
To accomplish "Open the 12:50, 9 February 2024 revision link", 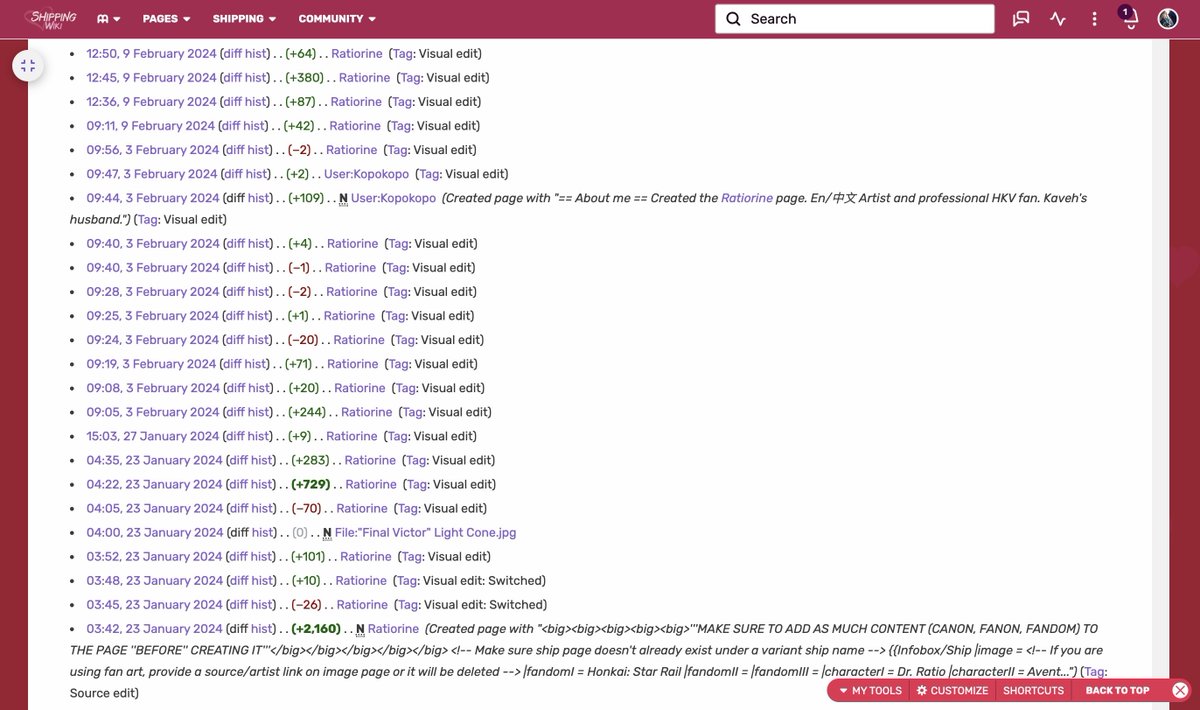I will tap(149, 54).
